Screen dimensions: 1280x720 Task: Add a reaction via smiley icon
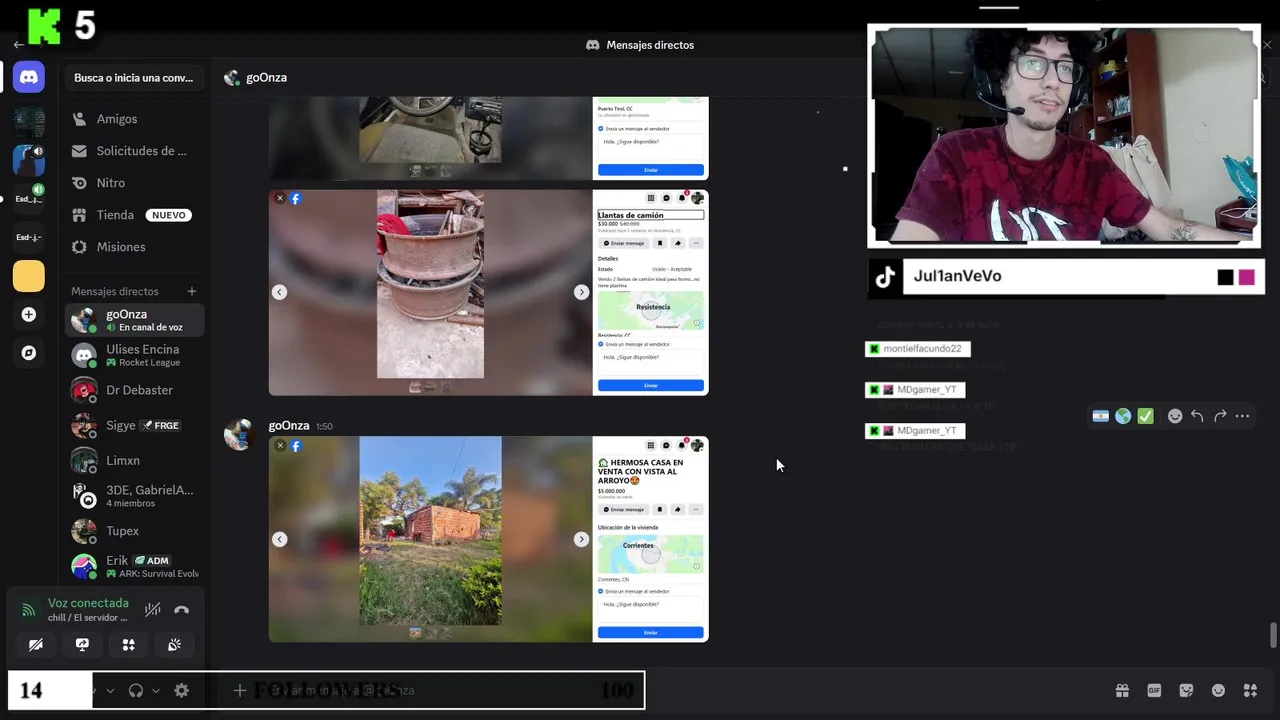coord(1175,416)
